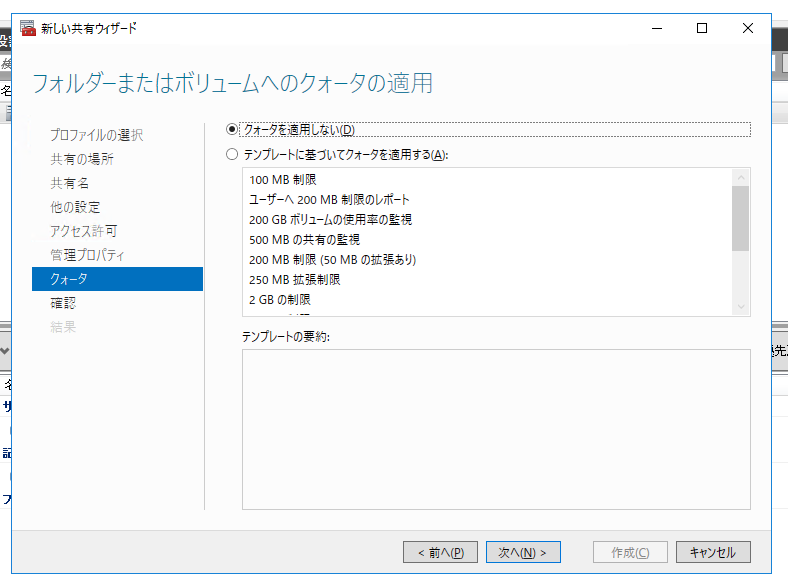The width and height of the screenshot is (788, 587).
Task: Minimize the 新しい共有ウィザード window
Action: pos(657,28)
